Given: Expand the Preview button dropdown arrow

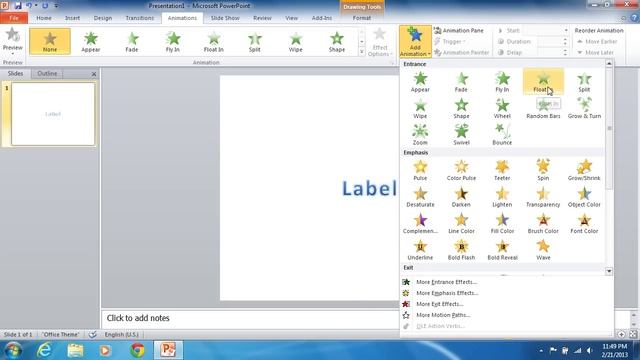Looking at the screenshot, I should [13, 53].
